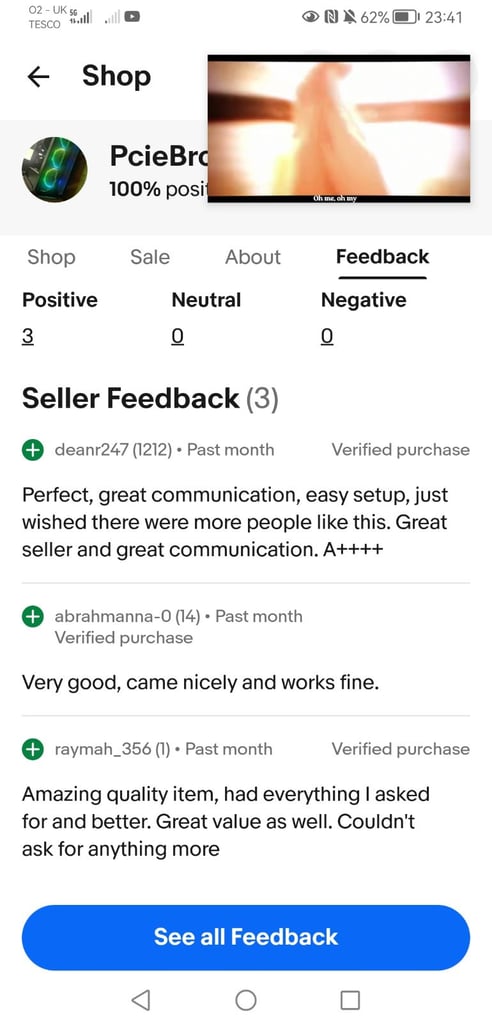Screen dimensions: 492x1024
Task: Tap the back arrow beside Shop
Action: 39,77
